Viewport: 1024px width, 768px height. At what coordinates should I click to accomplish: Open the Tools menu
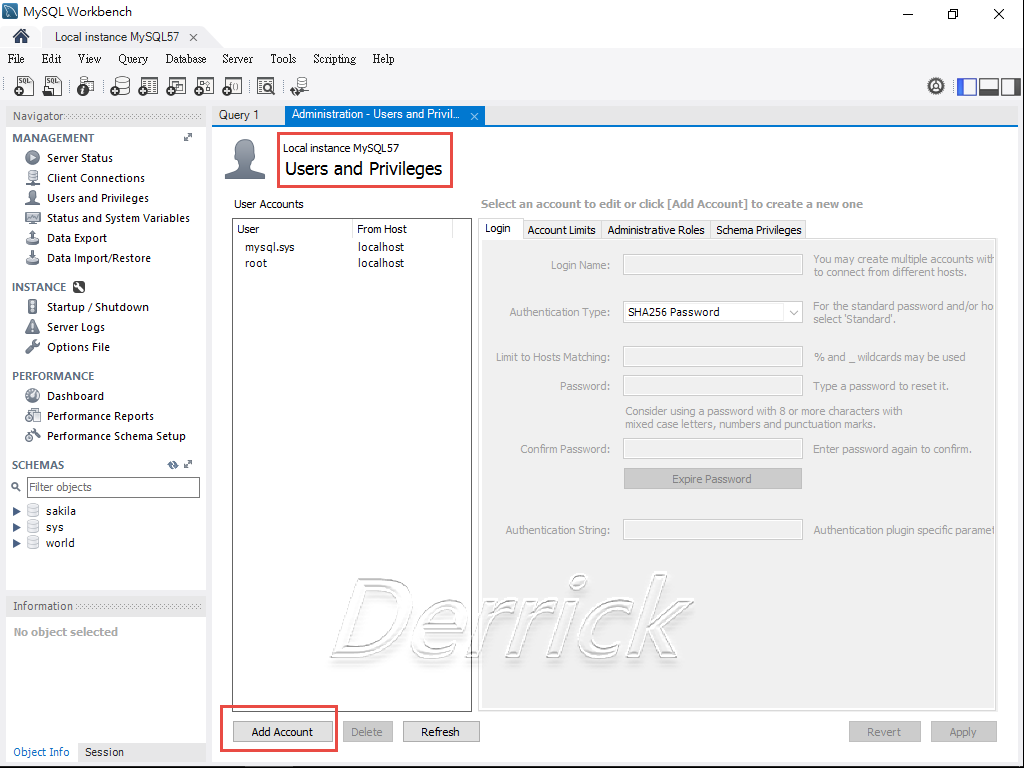tap(283, 59)
